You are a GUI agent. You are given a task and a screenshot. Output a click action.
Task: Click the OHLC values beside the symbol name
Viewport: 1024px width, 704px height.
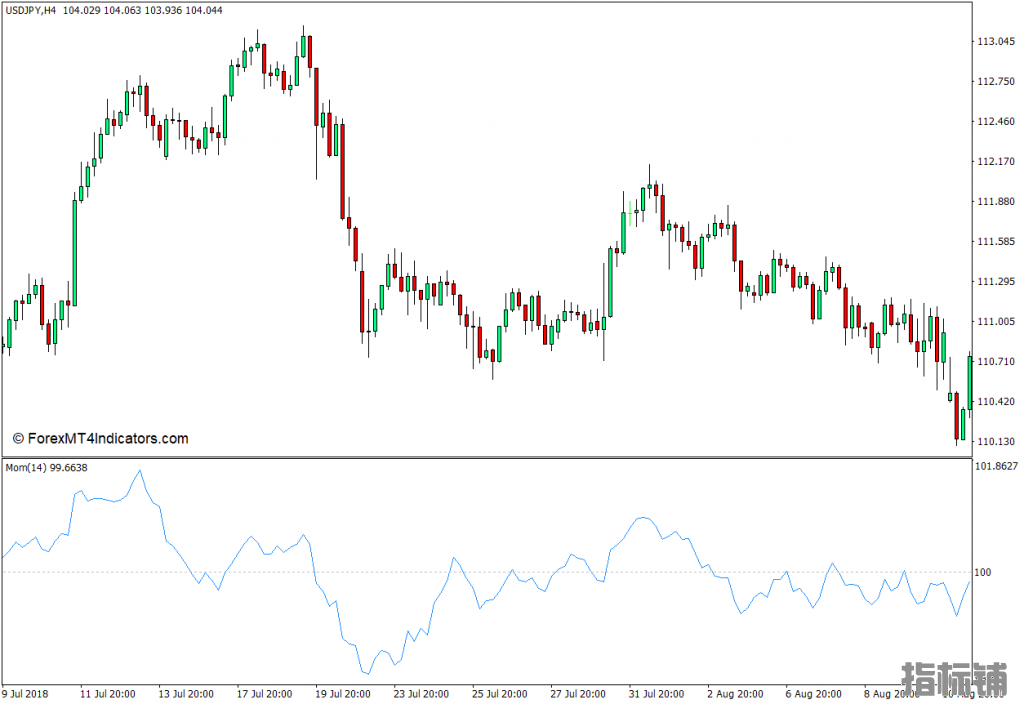(142, 10)
